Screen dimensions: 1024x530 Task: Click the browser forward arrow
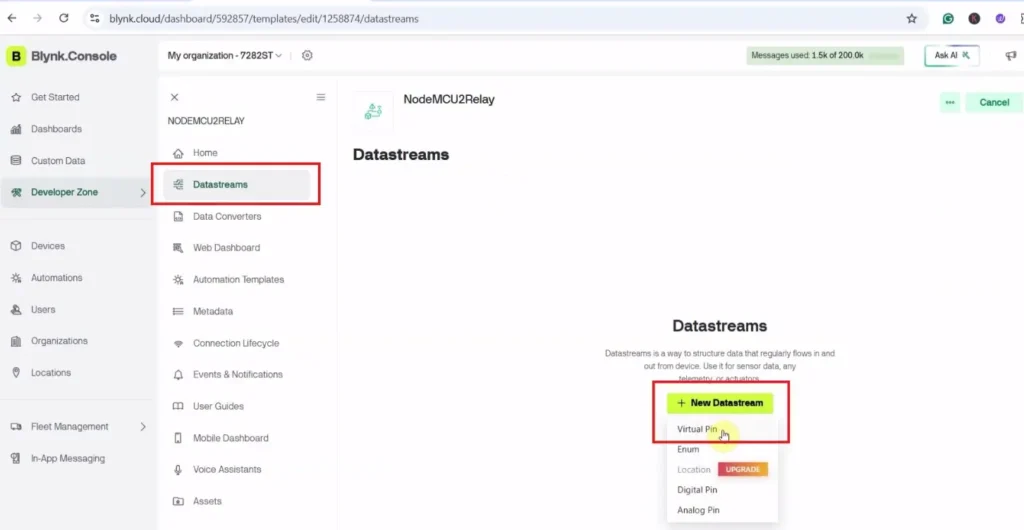point(37,18)
